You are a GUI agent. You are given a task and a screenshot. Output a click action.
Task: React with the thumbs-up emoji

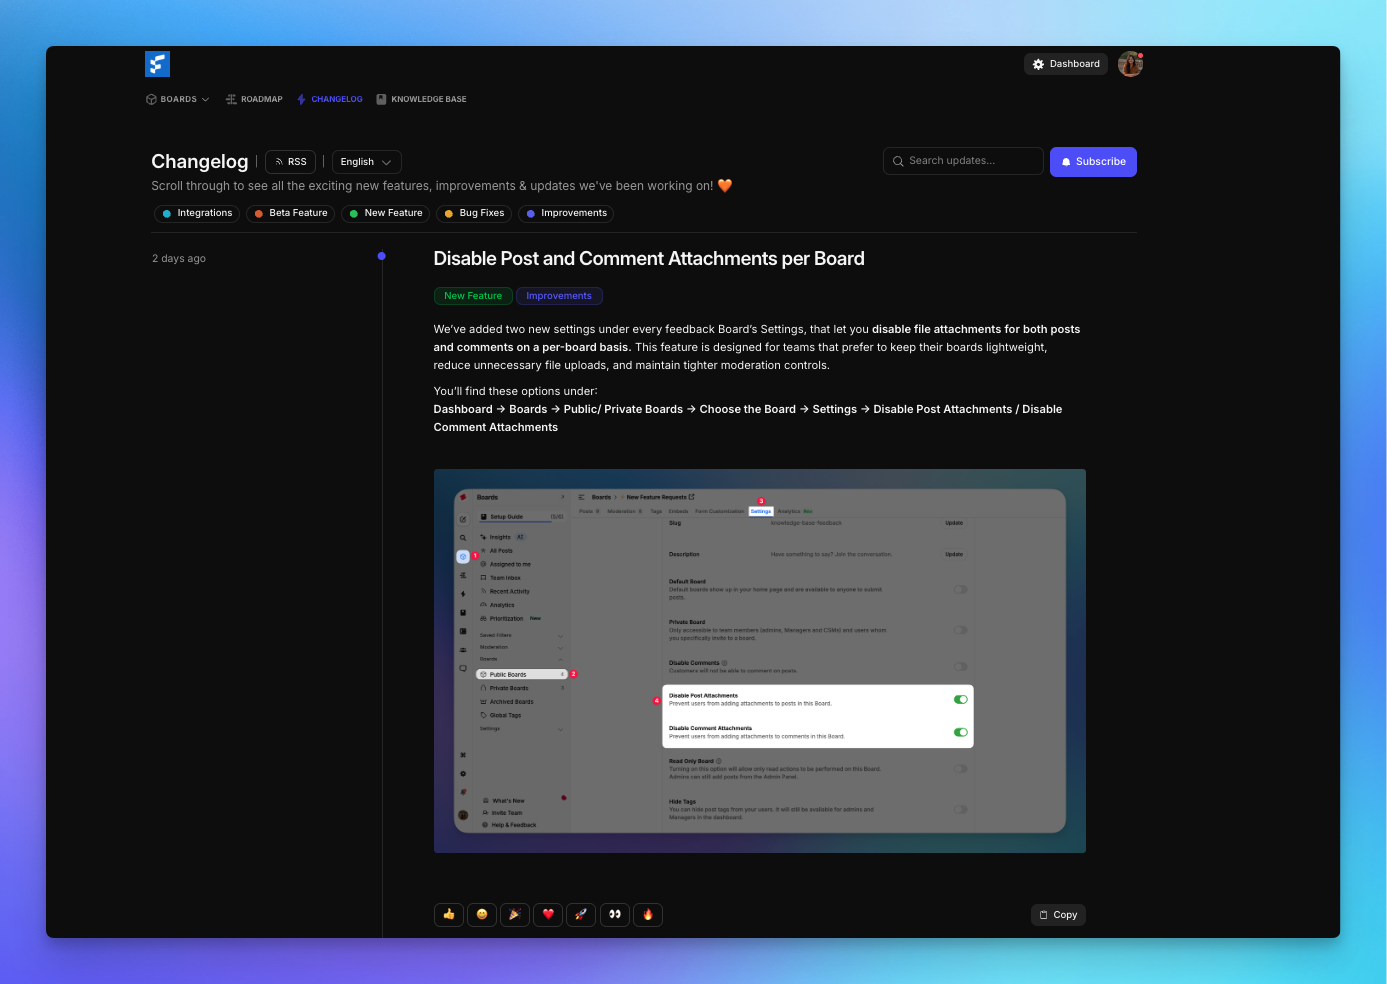pos(448,914)
